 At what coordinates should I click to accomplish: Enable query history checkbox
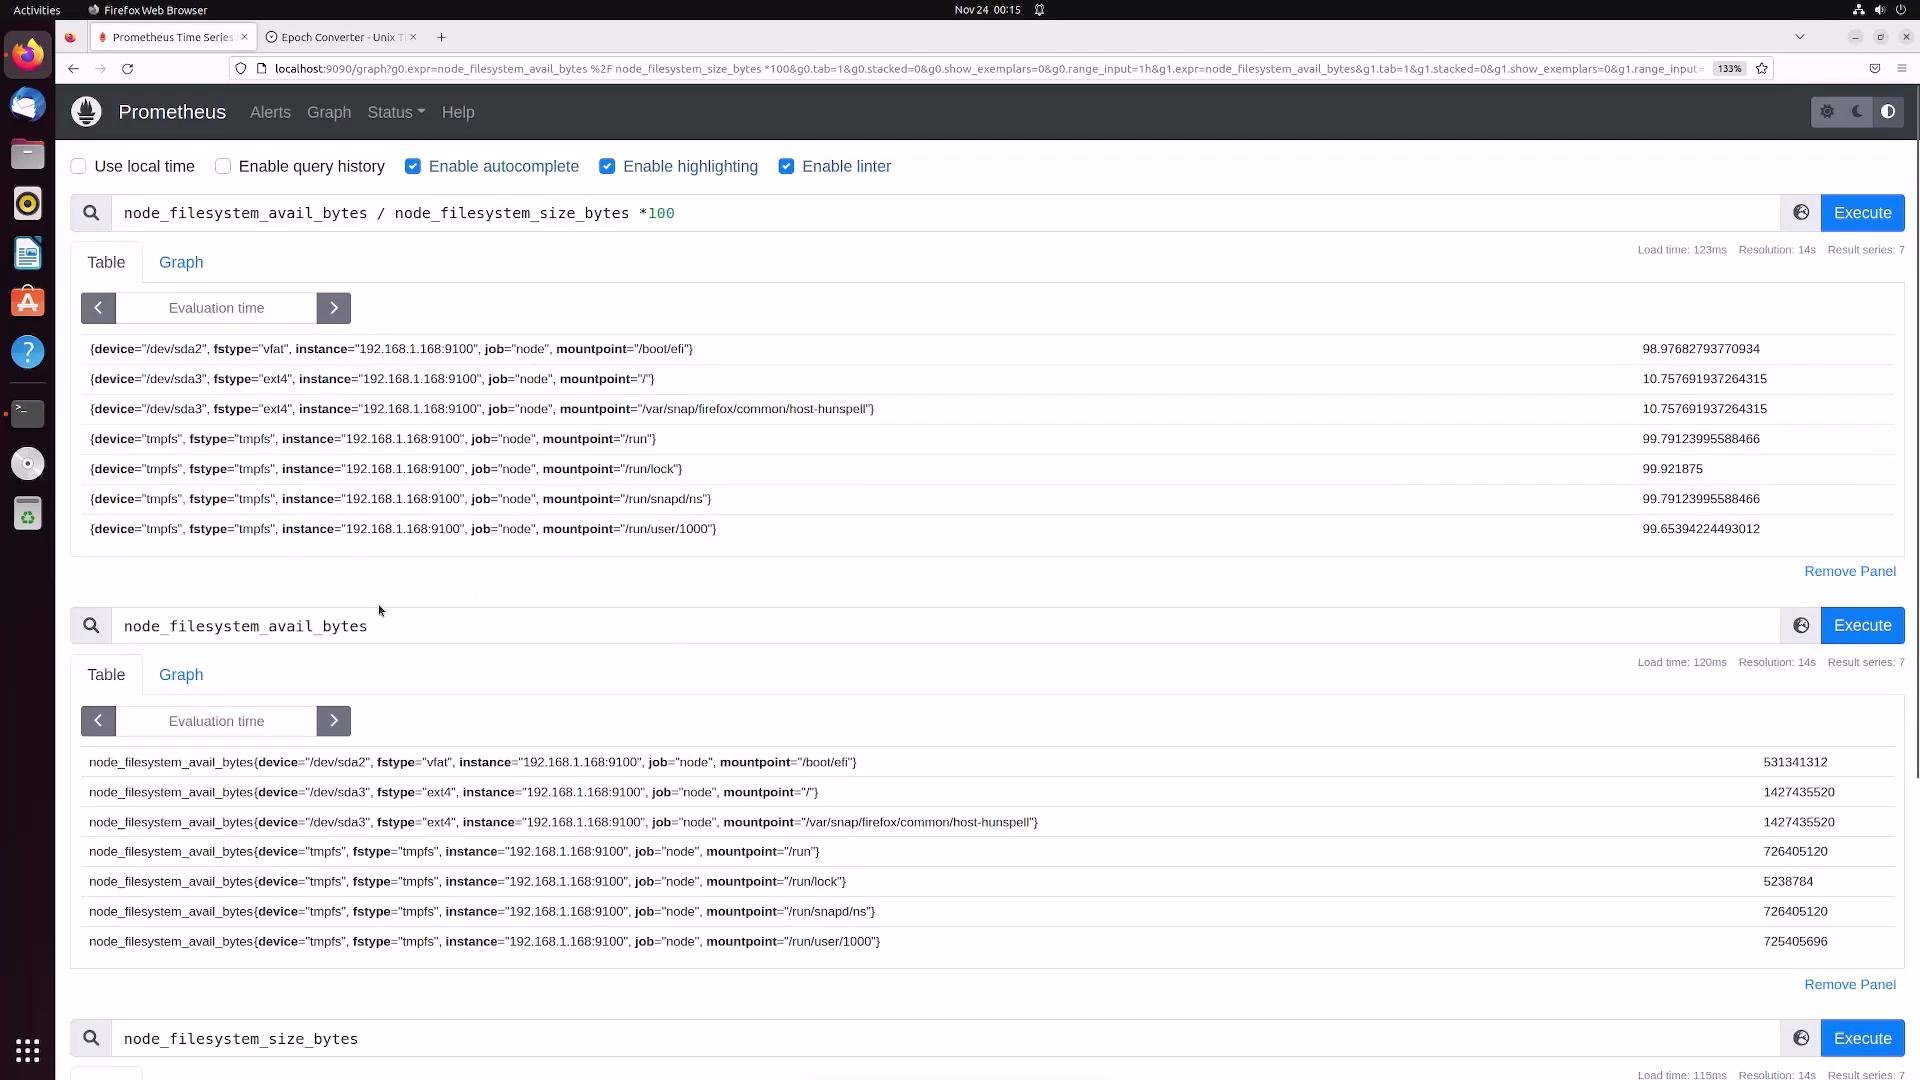[223, 166]
